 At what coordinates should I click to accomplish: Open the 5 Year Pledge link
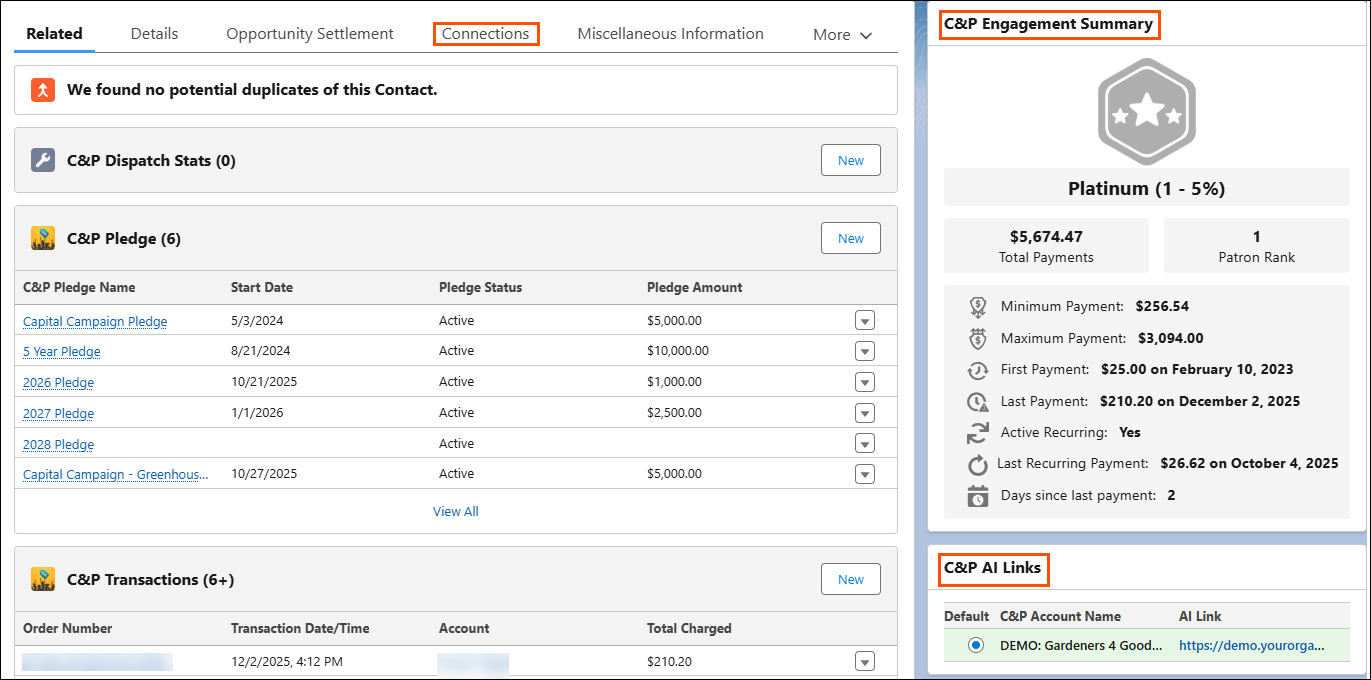pyautogui.click(x=62, y=351)
